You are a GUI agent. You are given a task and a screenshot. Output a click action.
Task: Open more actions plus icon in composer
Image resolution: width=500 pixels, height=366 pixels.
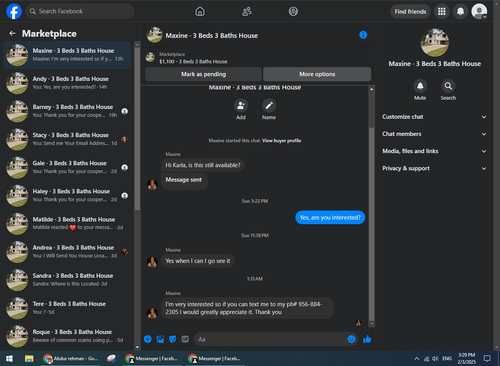(x=148, y=339)
